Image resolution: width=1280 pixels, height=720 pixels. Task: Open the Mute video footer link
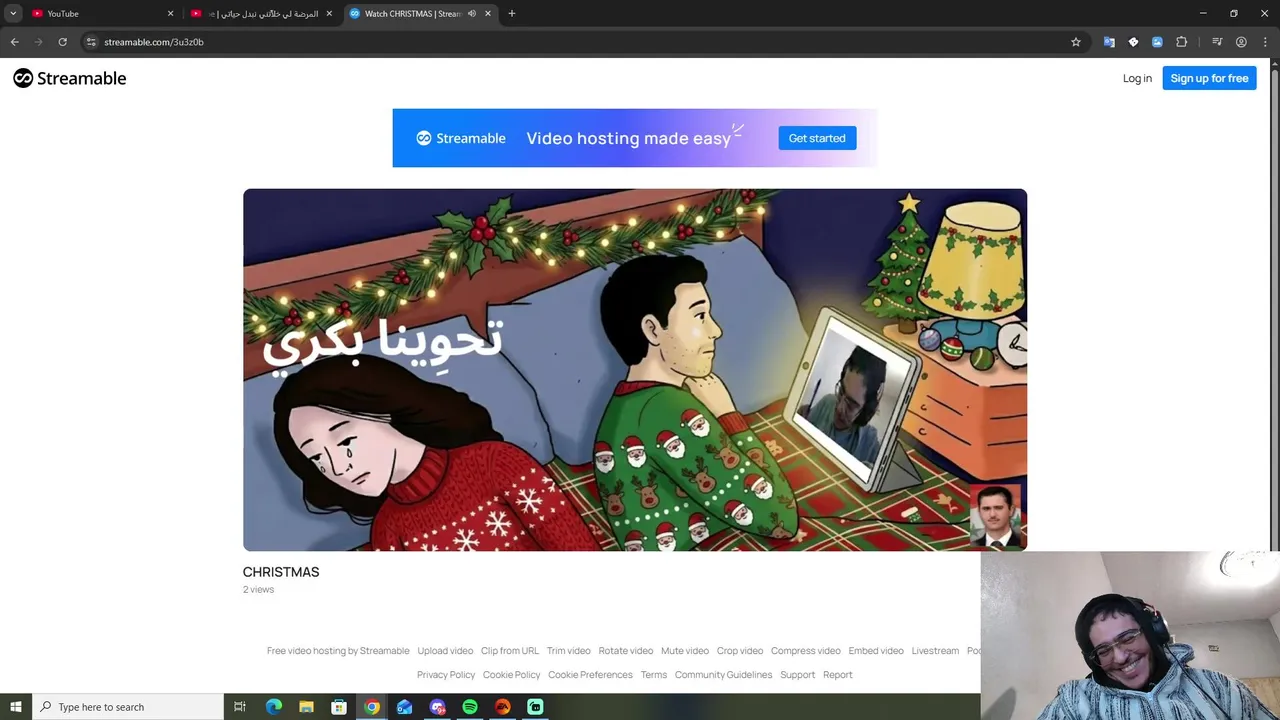[x=685, y=651]
